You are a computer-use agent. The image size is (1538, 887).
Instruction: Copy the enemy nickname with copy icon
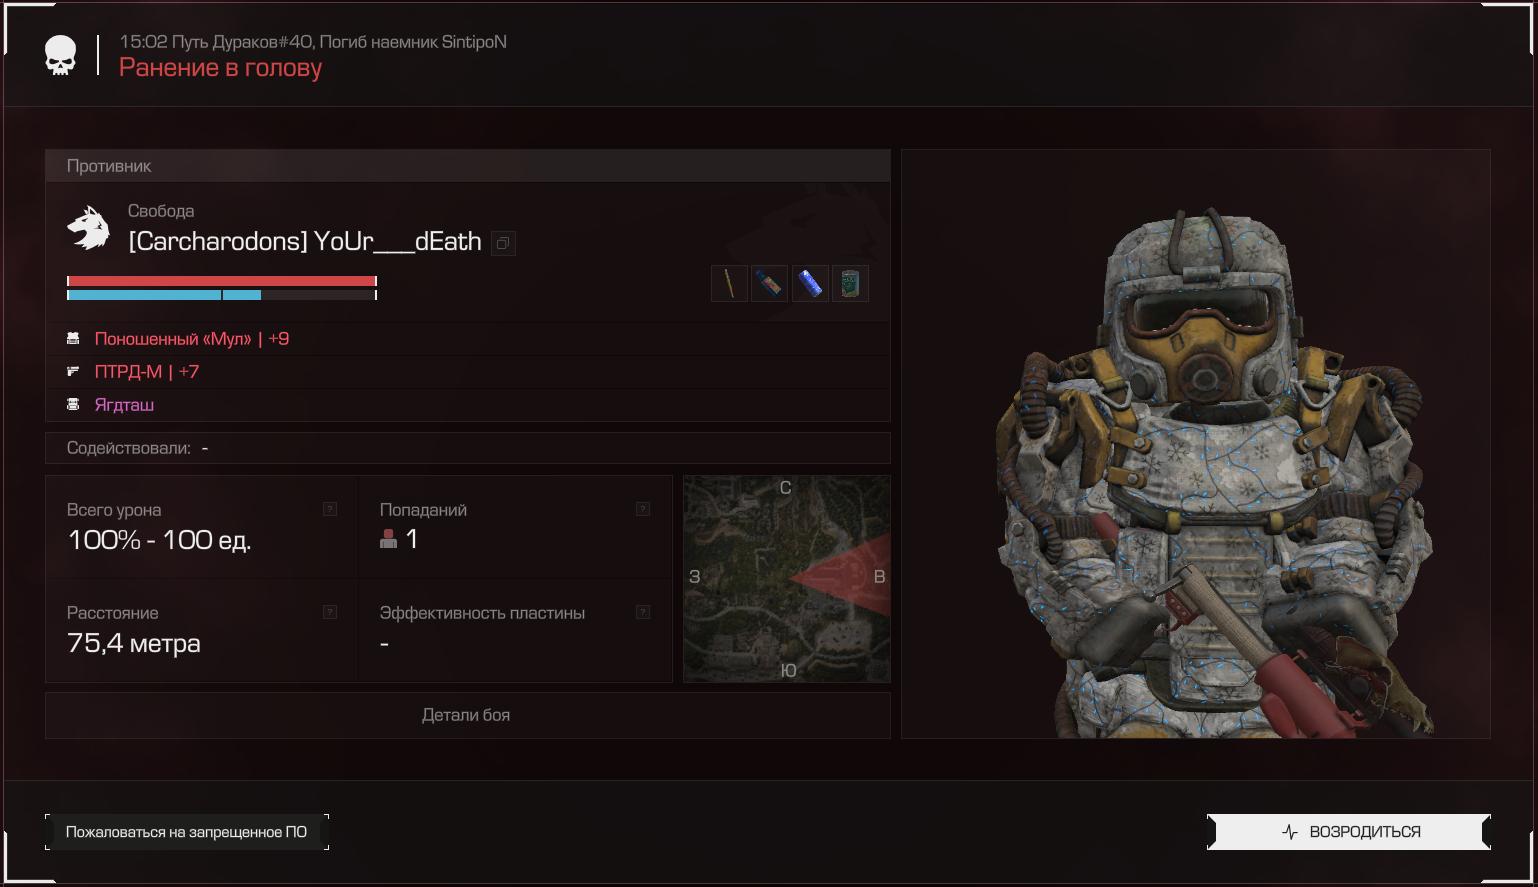tap(504, 243)
